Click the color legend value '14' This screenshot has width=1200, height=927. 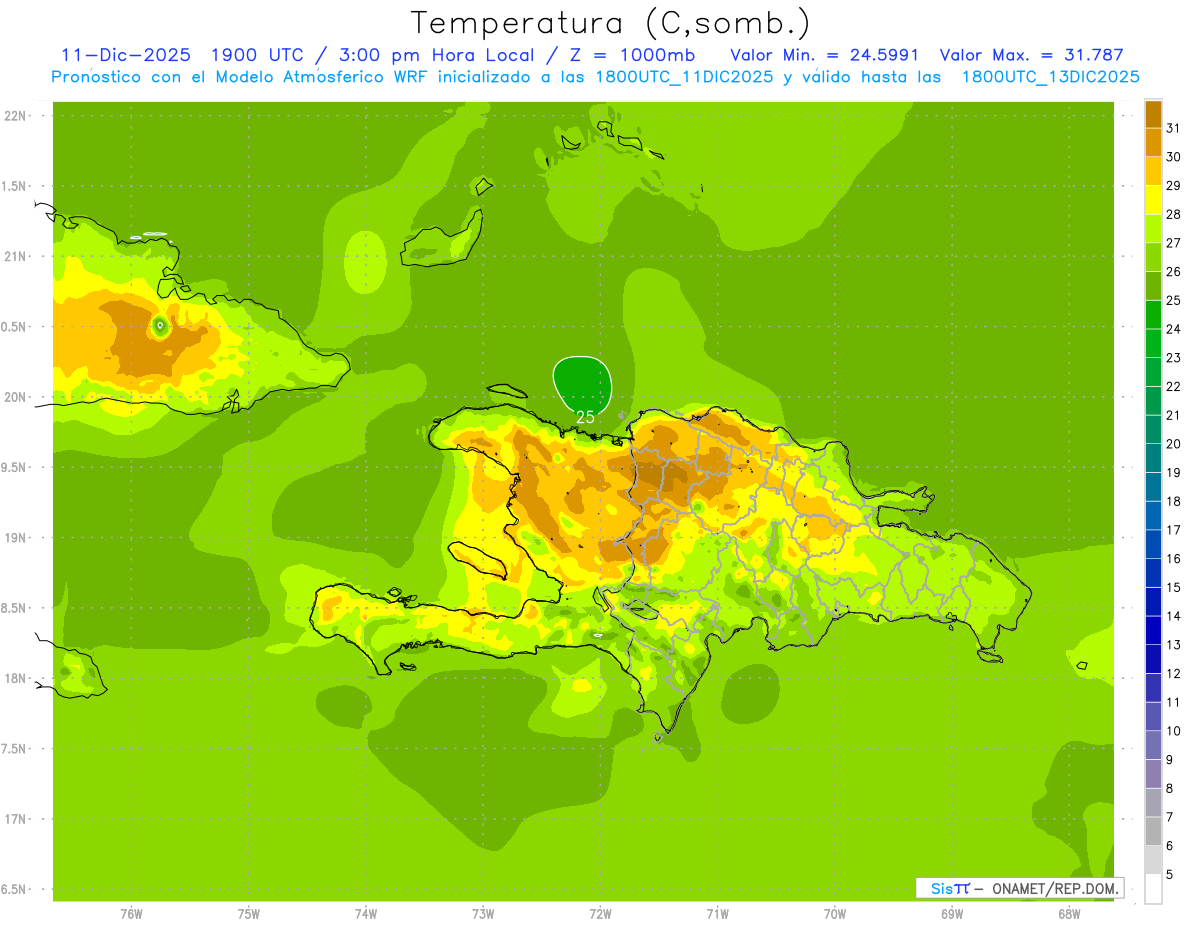[x=1174, y=616]
